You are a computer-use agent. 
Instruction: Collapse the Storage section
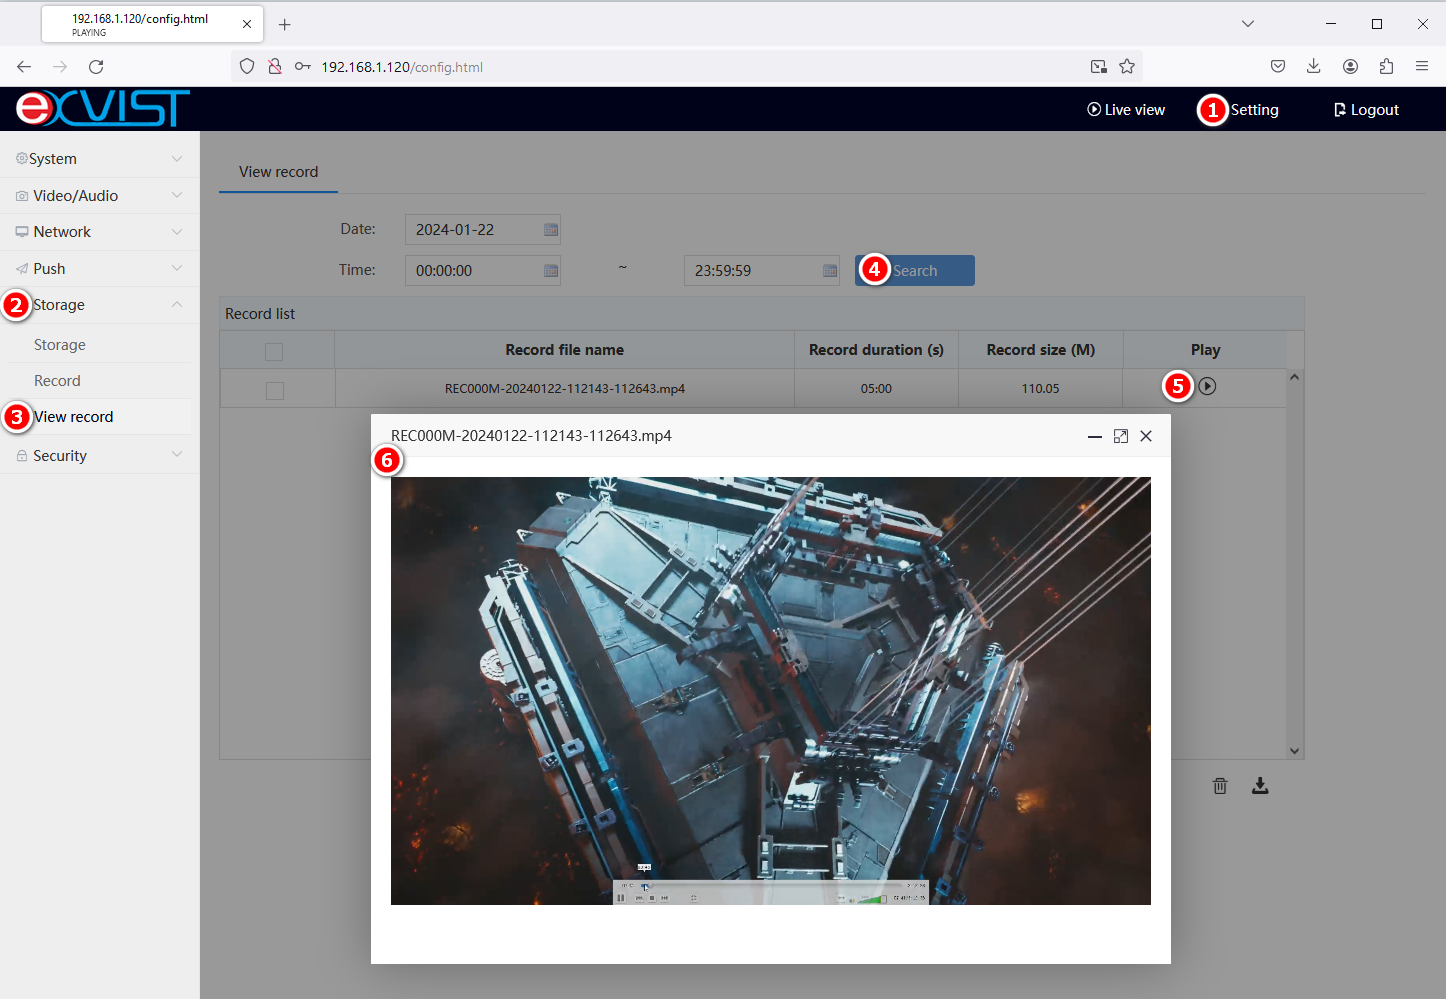(x=100, y=305)
